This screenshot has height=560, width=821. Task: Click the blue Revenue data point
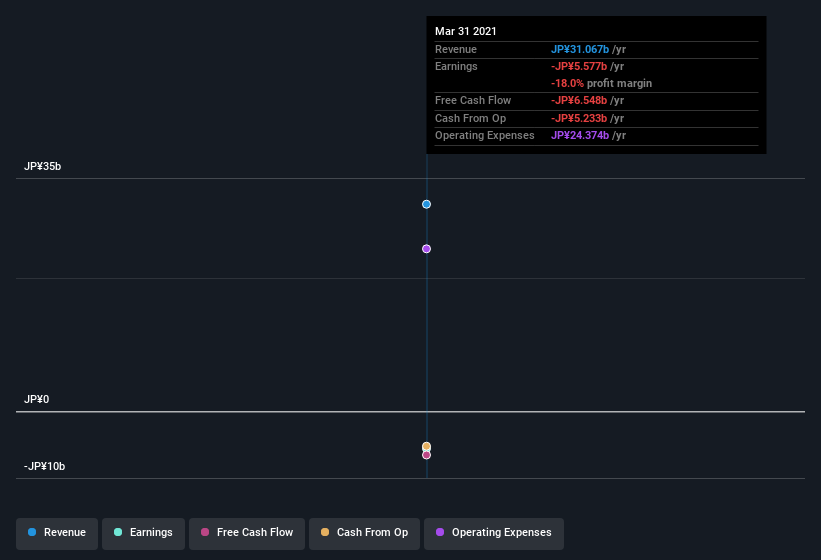[x=426, y=204]
